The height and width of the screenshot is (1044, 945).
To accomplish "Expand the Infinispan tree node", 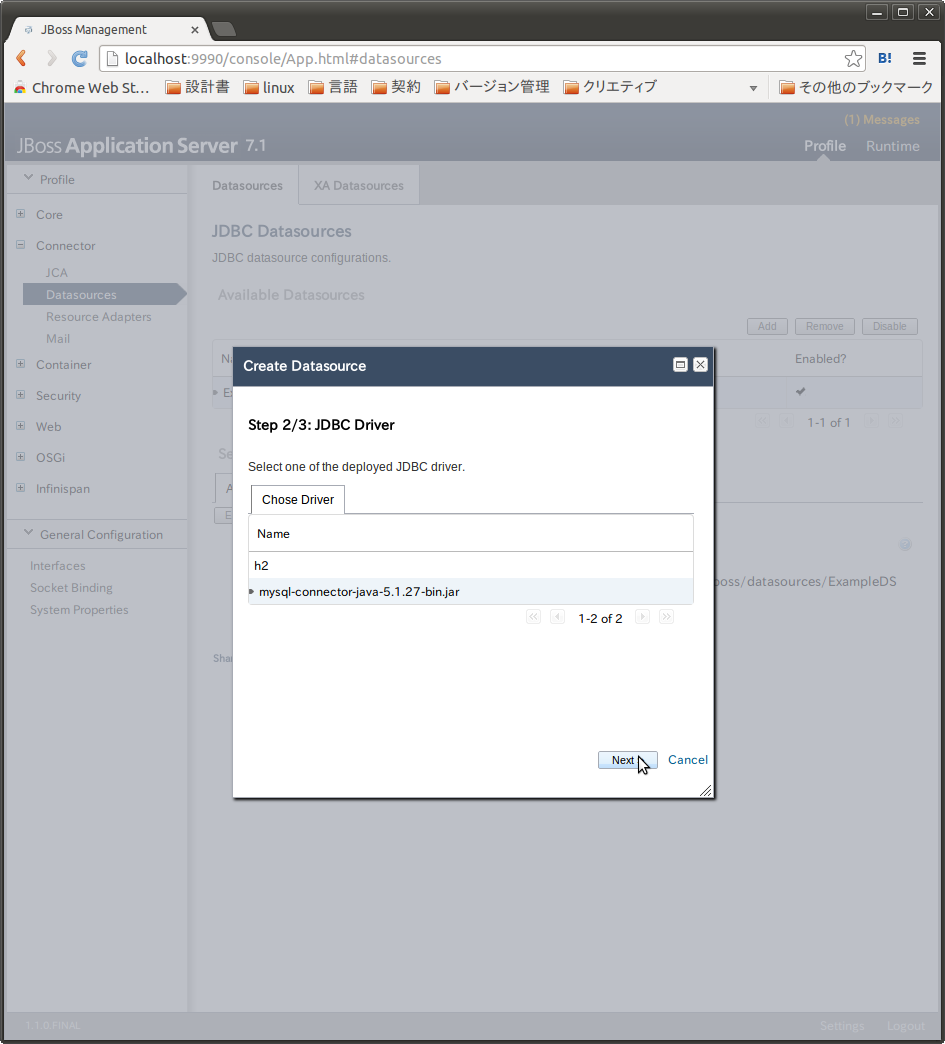I will 21,487.
